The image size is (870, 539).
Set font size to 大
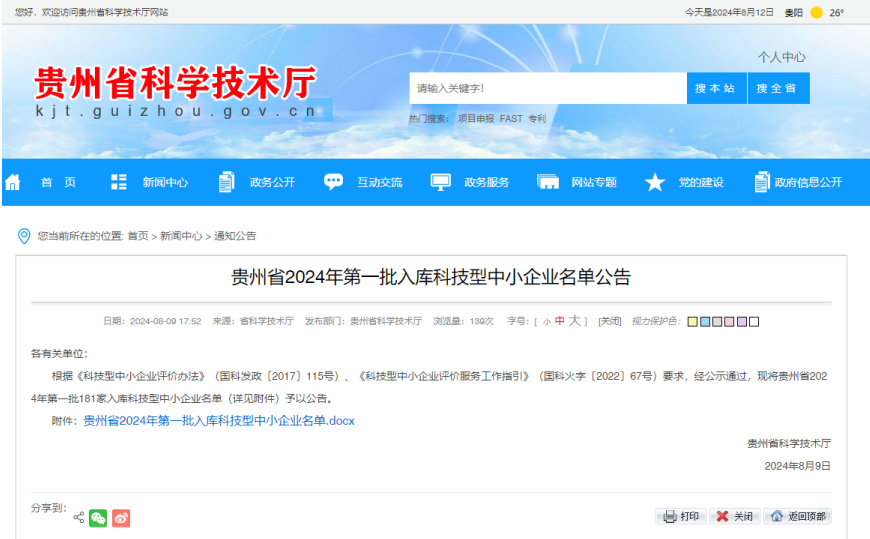(574, 321)
